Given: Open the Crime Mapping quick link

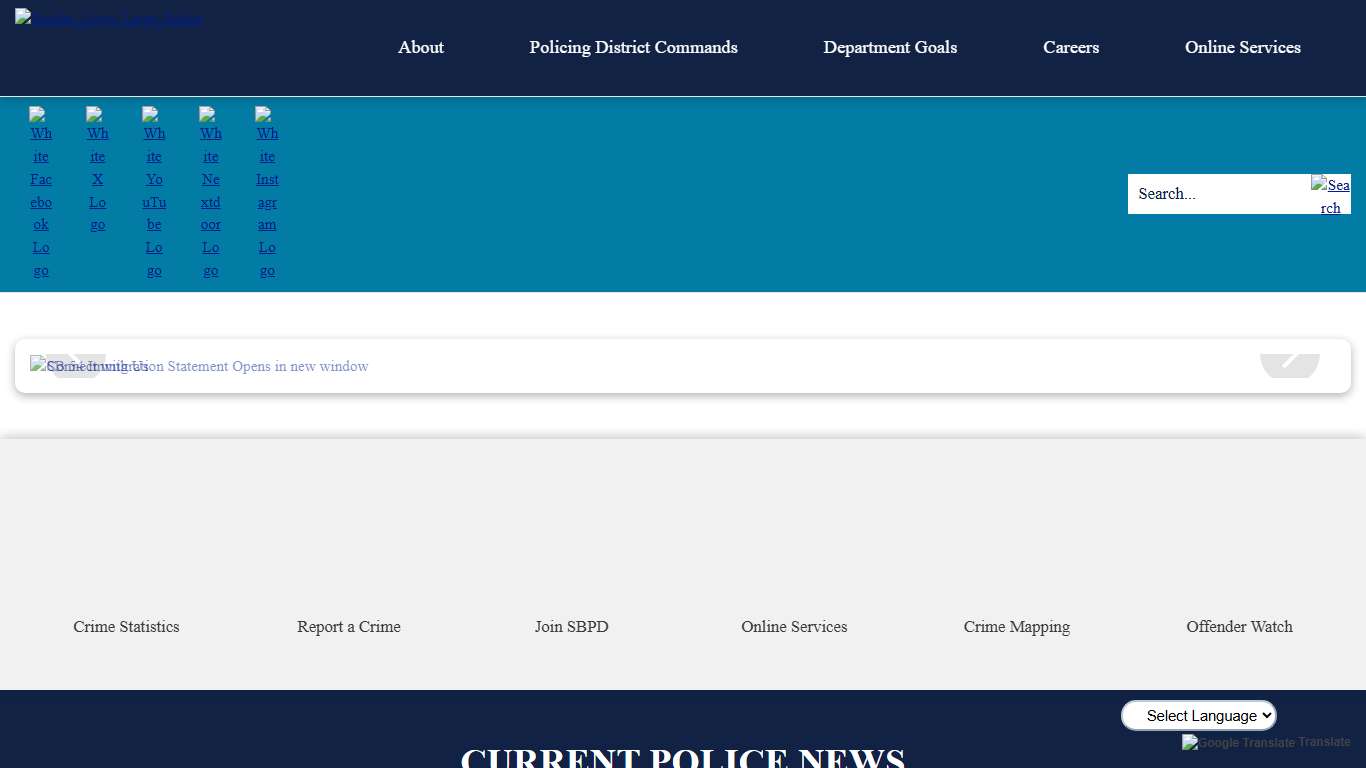Looking at the screenshot, I should 1016,626.
